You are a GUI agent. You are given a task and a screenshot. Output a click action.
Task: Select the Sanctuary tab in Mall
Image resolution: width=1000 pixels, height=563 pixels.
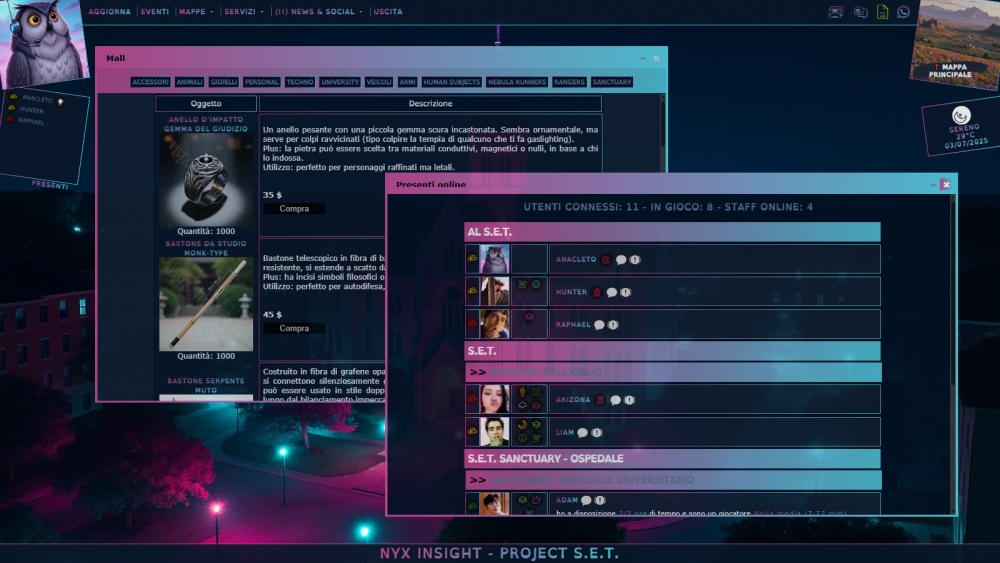click(612, 82)
